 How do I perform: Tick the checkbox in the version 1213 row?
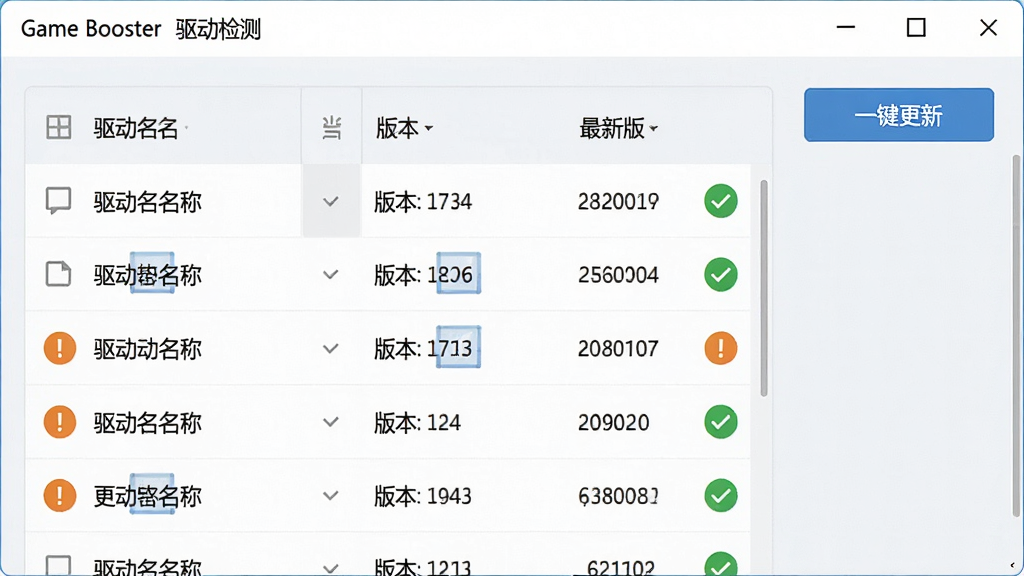pyautogui.click(x=58, y=566)
